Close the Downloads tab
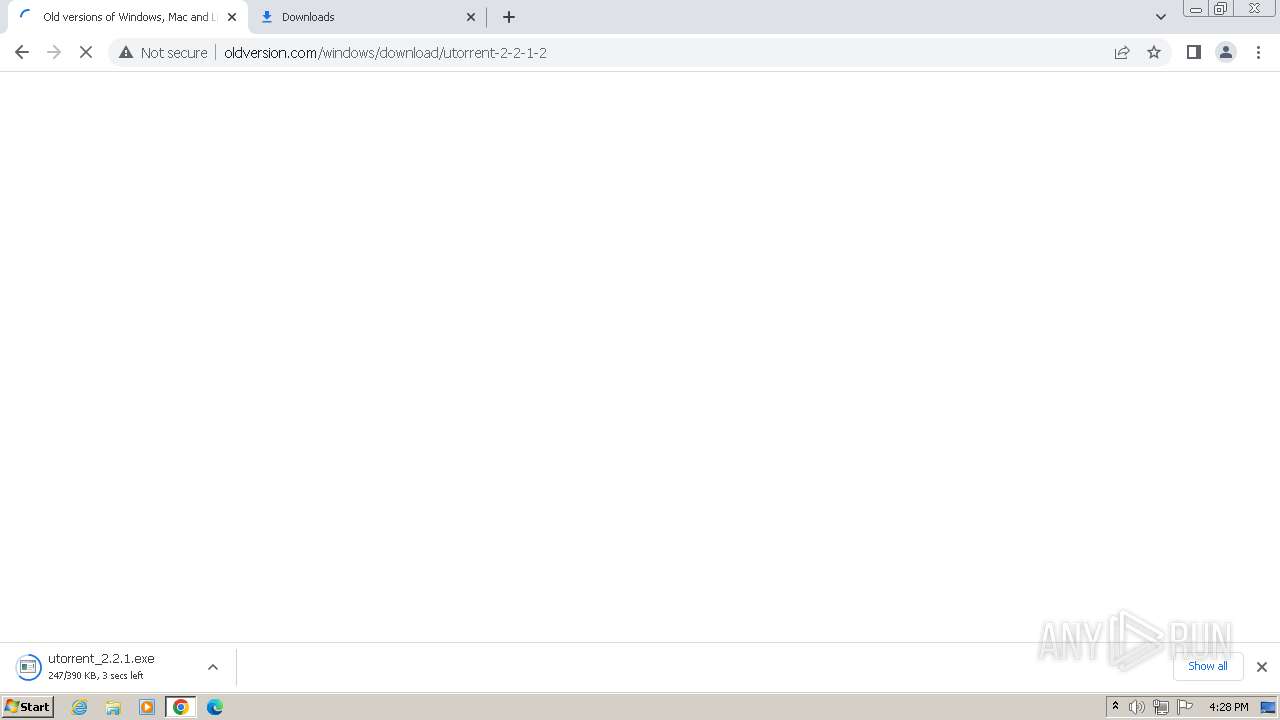The image size is (1280, 720). (471, 17)
